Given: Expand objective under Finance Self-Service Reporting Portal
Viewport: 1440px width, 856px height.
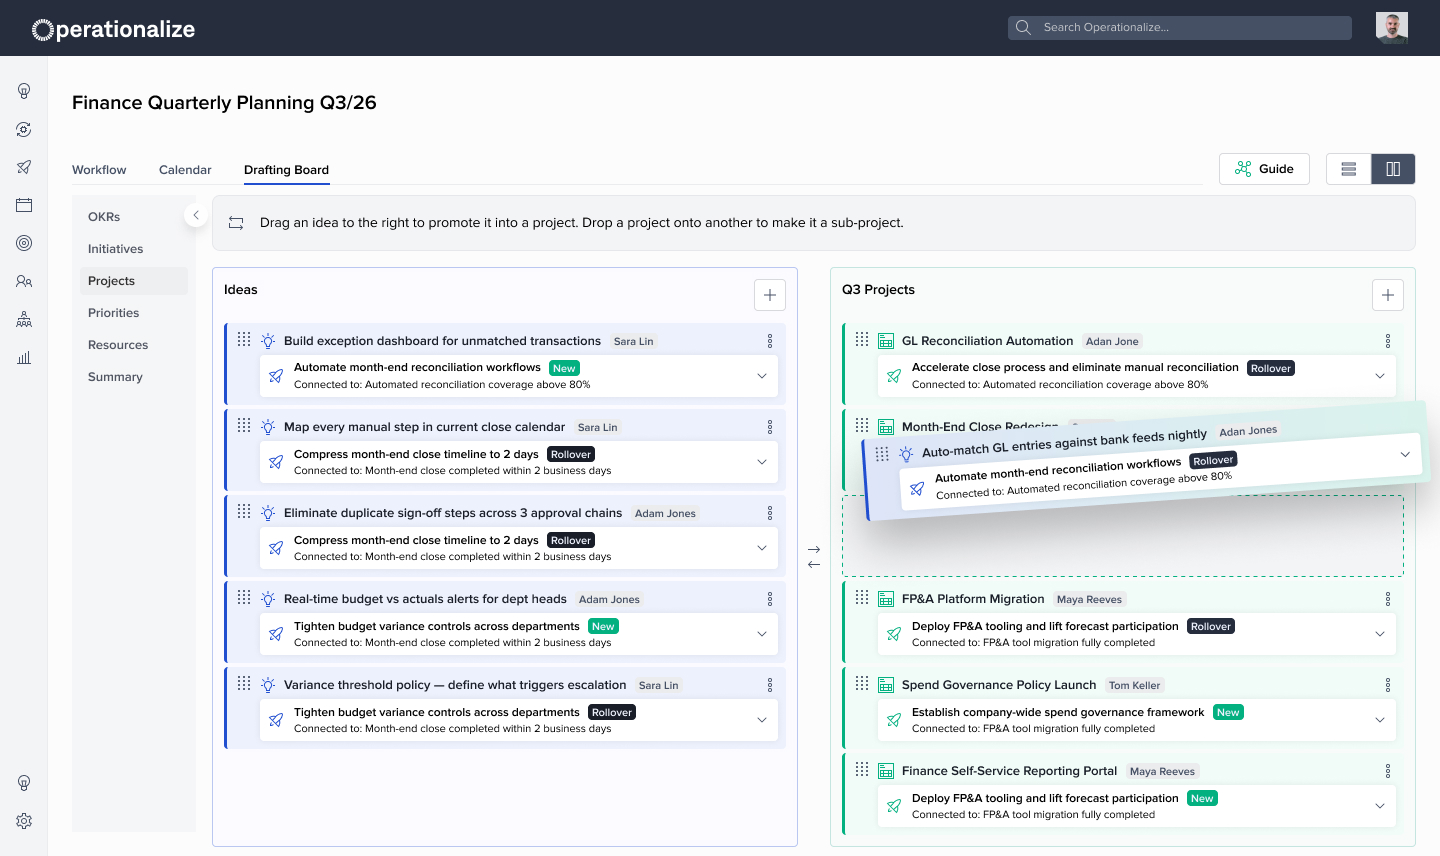Looking at the screenshot, I should (x=1380, y=806).
